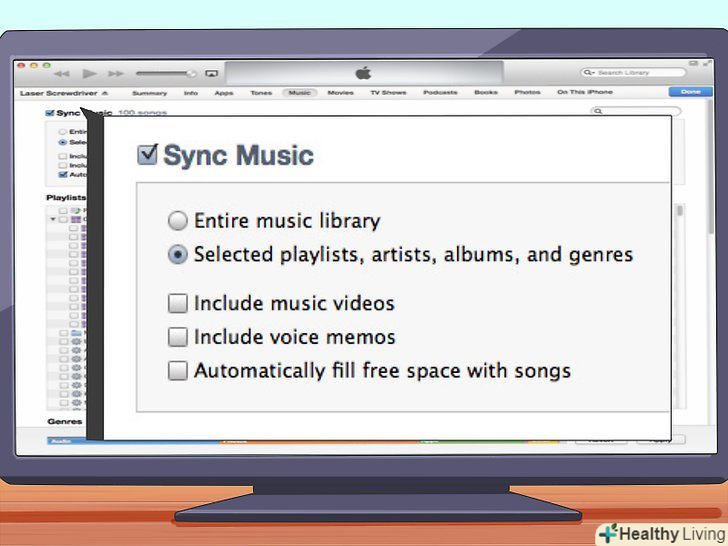Click the Apple logo in the status display
The height and width of the screenshot is (546, 728).
tap(364, 73)
